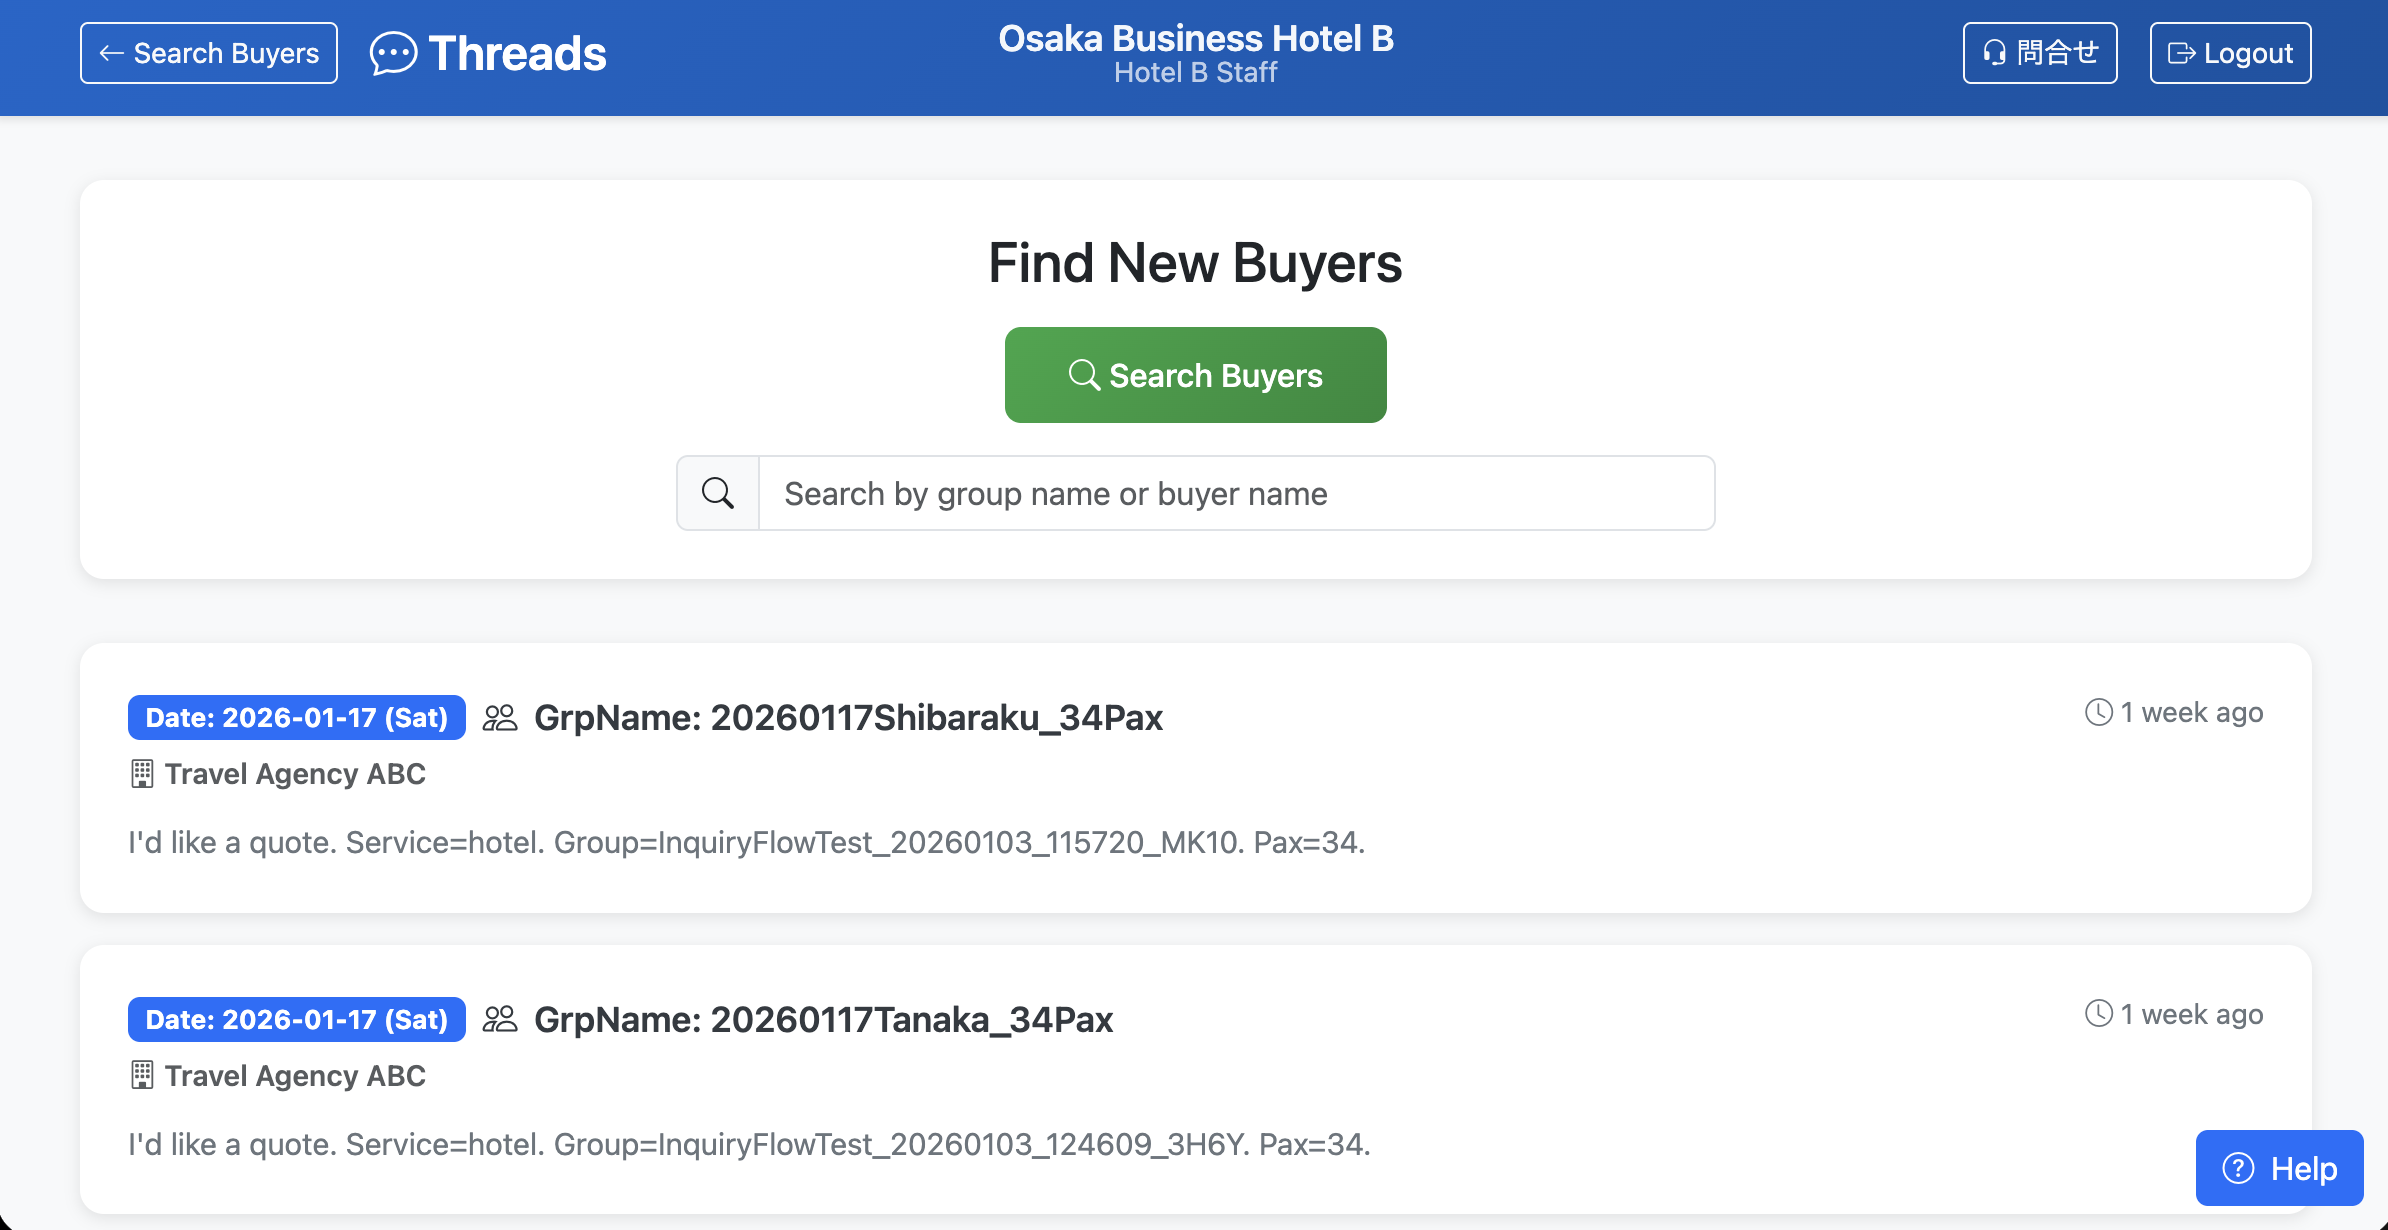Click clock icon on Shibaraku thread

(2098, 712)
